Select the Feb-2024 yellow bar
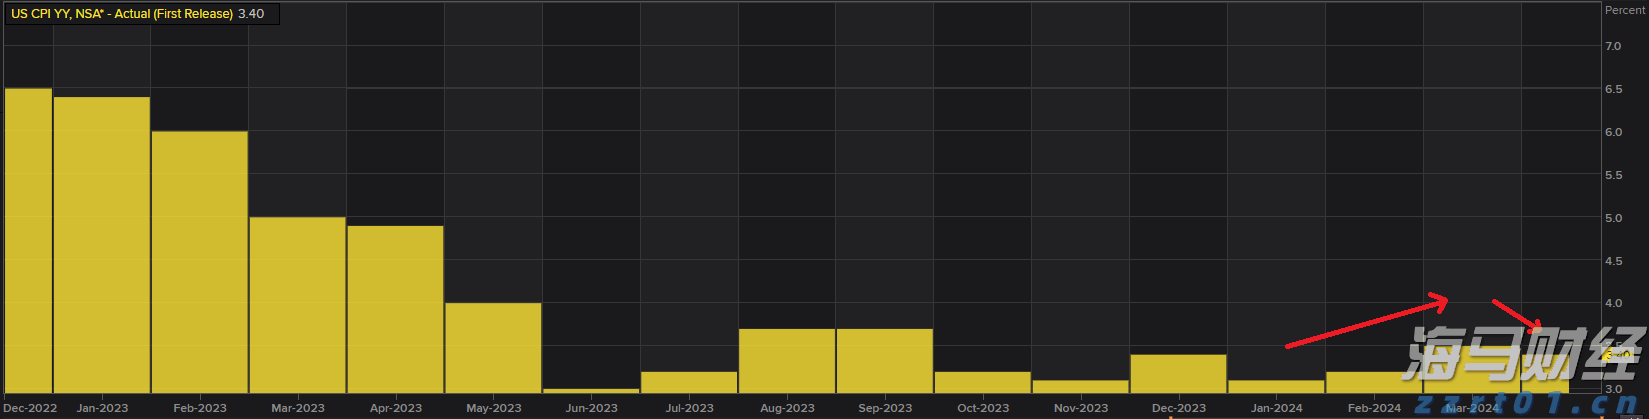The width and height of the screenshot is (1649, 419). tap(1374, 382)
